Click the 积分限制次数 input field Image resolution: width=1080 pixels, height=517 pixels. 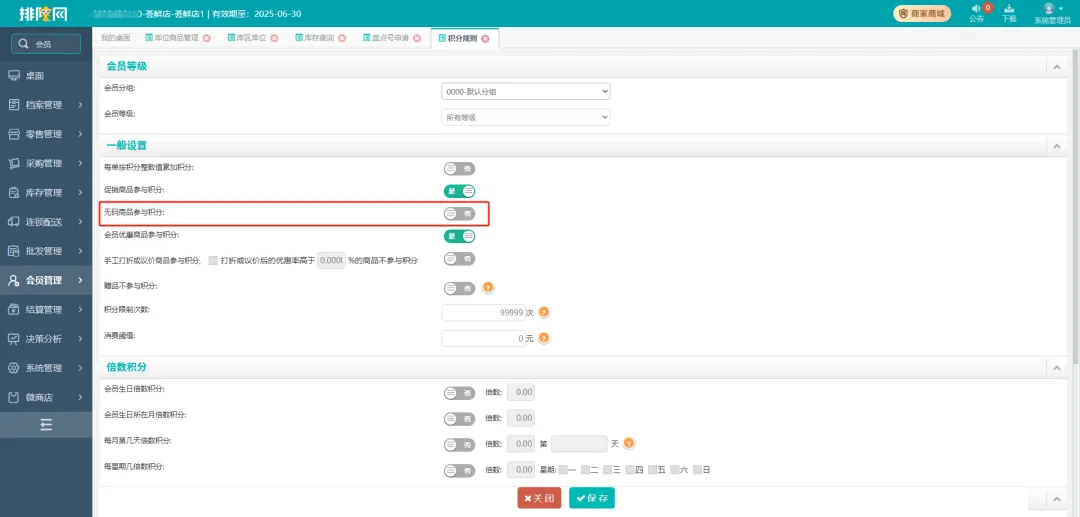pyautogui.click(x=482, y=313)
